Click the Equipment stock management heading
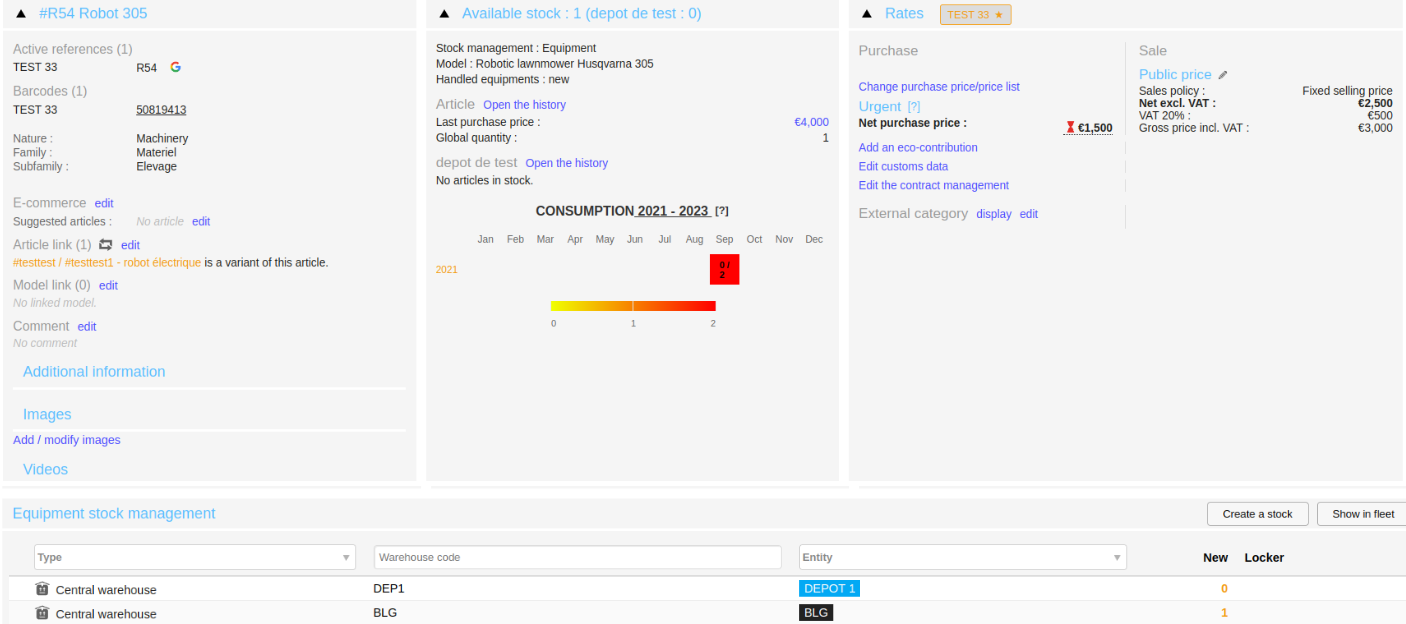Image resolution: width=1406 pixels, height=624 pixels. (114, 514)
